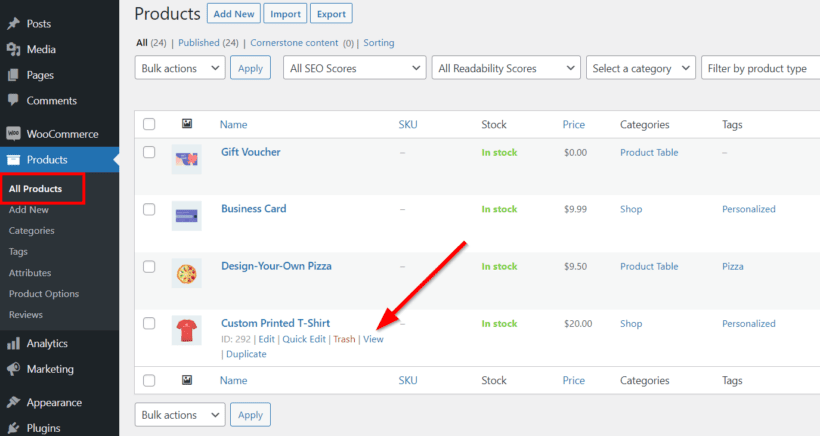
Task: Click the image column icon in table footer
Action: tap(187, 380)
